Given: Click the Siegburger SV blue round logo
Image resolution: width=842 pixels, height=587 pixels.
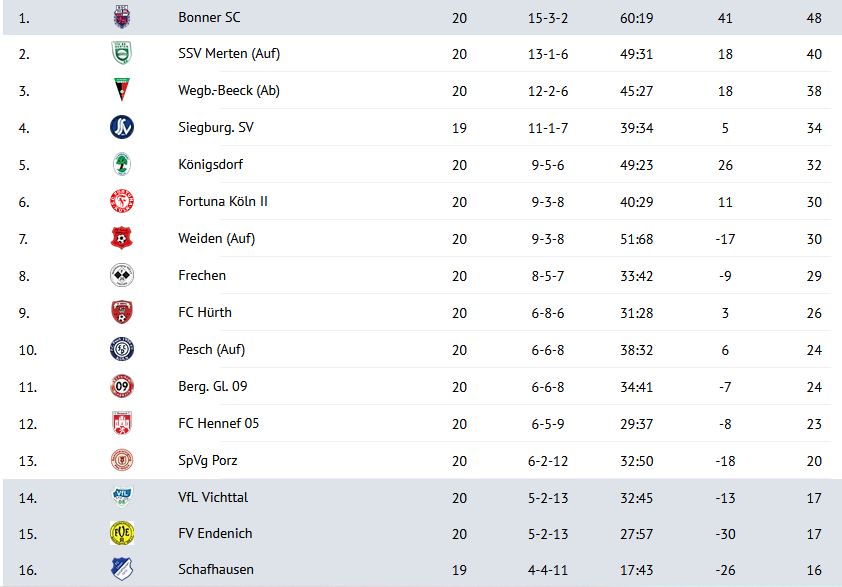Looking at the screenshot, I should (122, 127).
